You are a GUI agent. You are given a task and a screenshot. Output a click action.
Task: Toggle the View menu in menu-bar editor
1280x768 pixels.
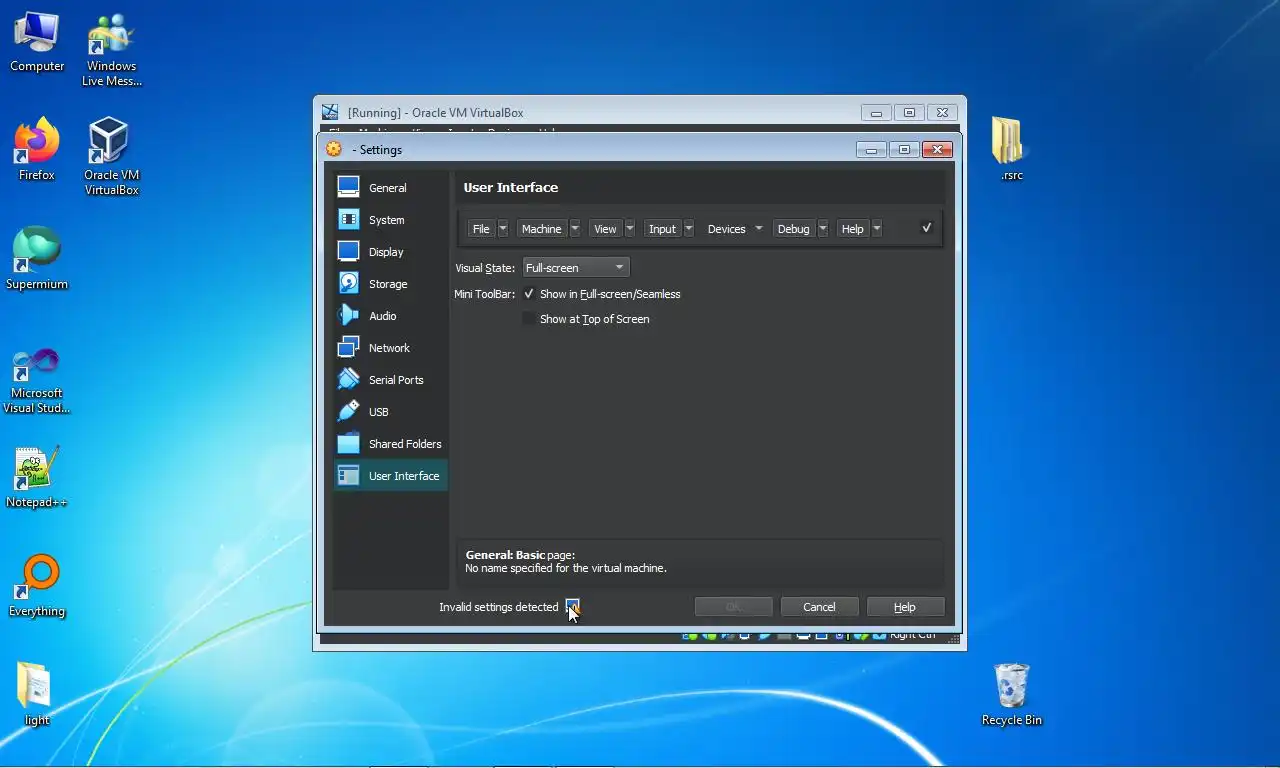pos(605,229)
